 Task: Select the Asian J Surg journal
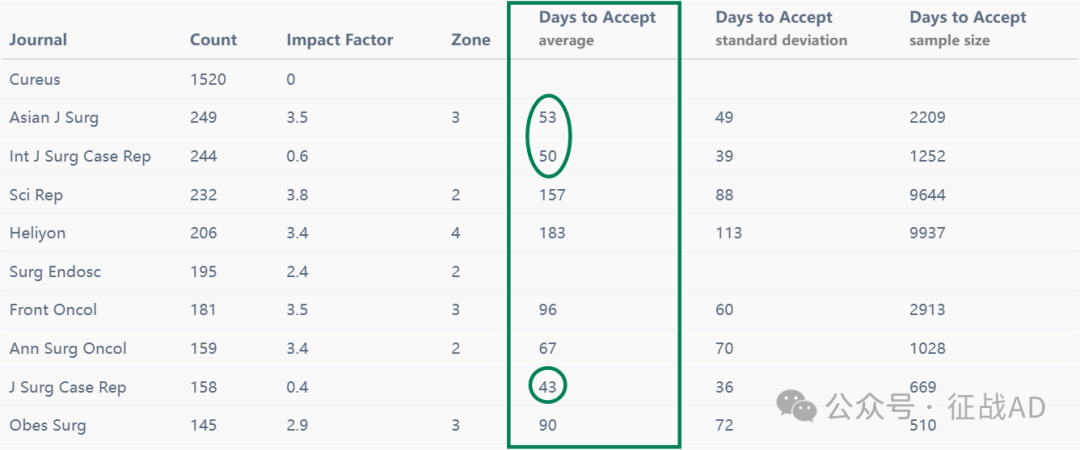tap(54, 118)
